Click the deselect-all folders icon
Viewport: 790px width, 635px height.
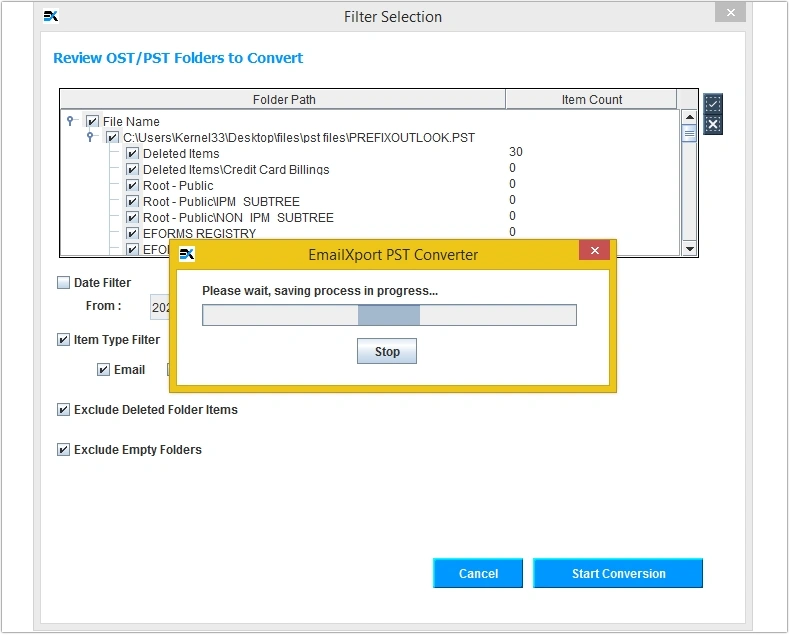[x=713, y=124]
